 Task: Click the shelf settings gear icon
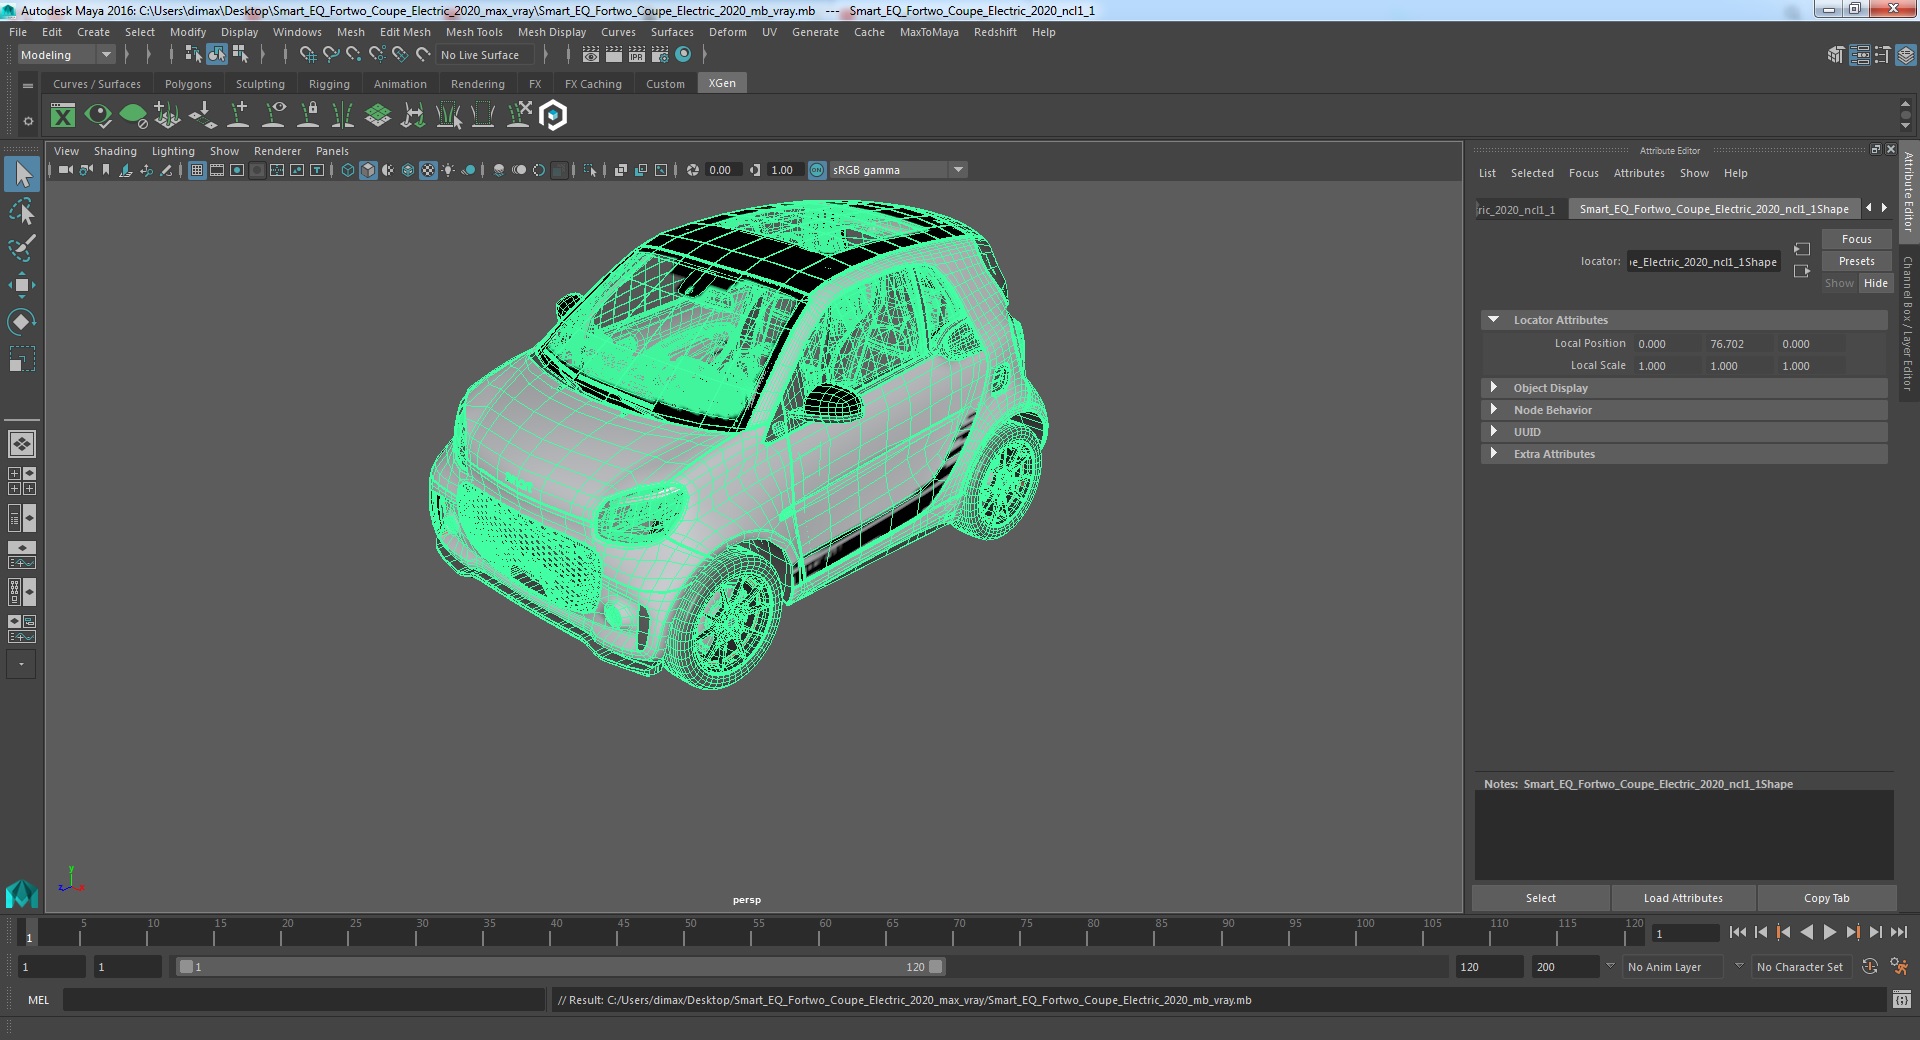point(28,121)
